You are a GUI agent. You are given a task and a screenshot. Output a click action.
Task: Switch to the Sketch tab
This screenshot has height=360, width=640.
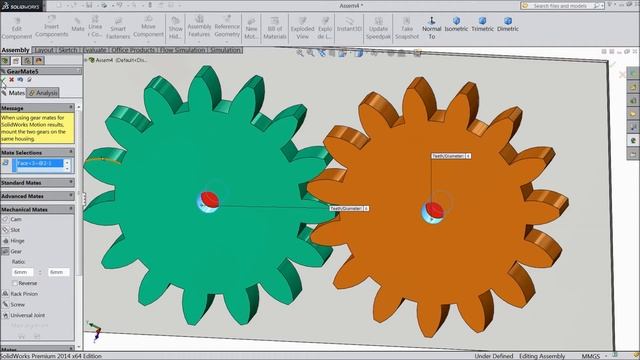tap(68, 50)
